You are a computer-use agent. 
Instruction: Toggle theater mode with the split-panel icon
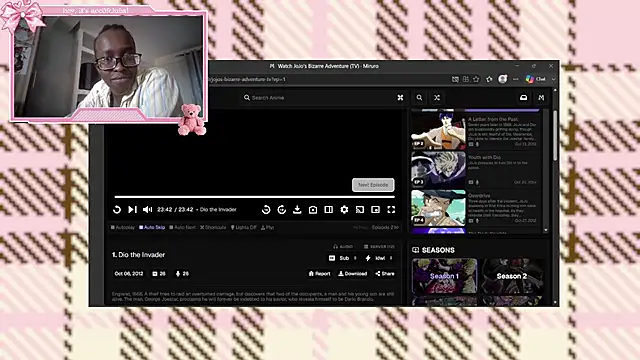coord(329,210)
